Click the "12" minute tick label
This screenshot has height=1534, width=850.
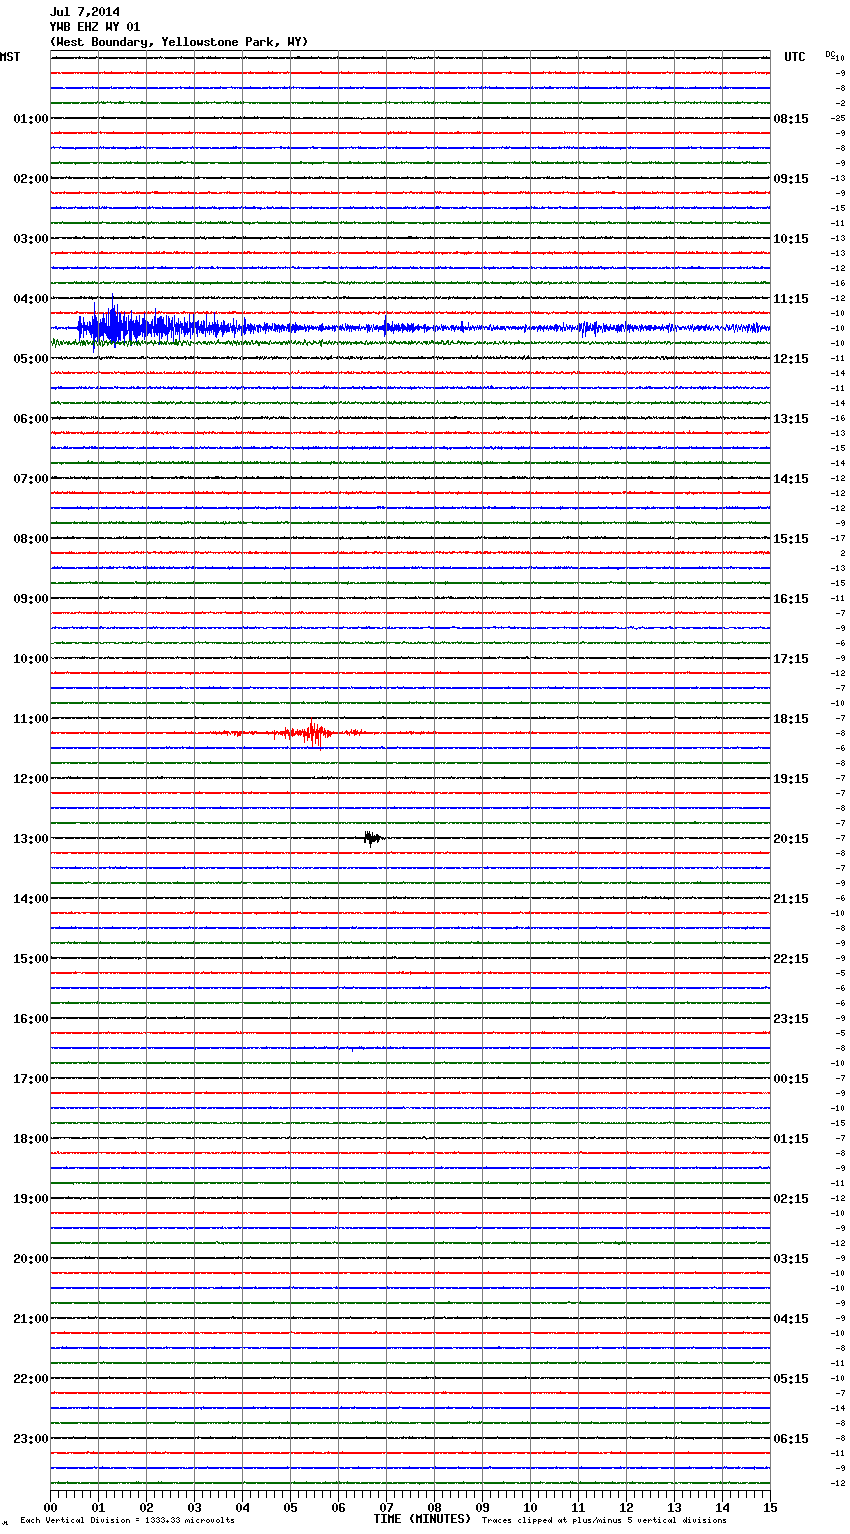[x=626, y=1507]
